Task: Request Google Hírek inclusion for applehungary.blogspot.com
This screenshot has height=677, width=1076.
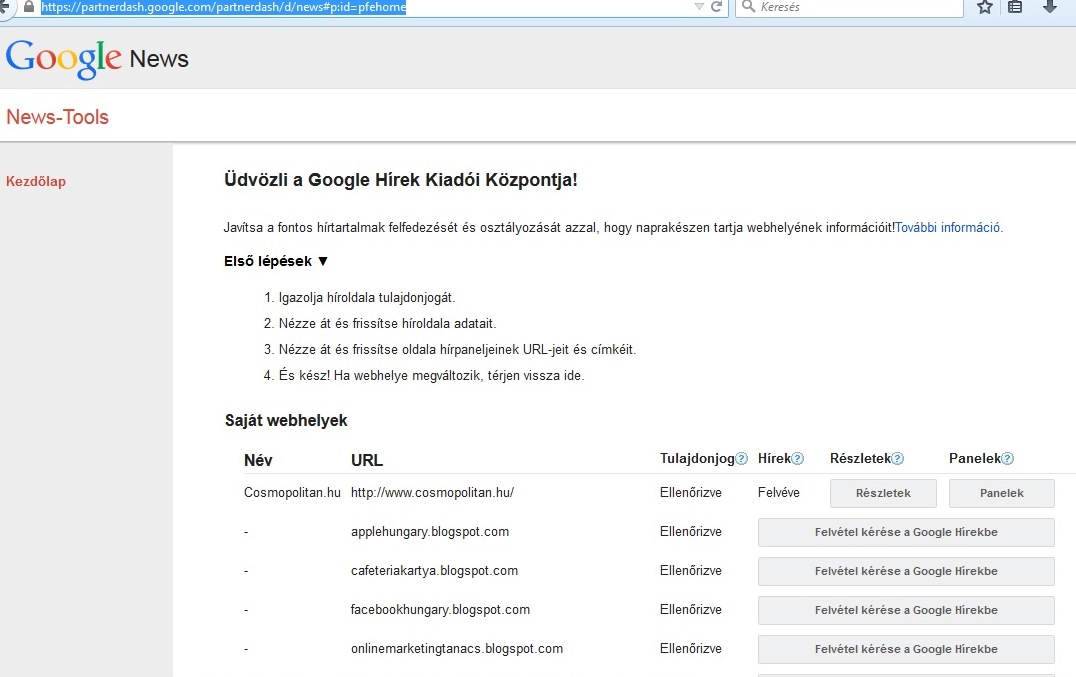Action: tap(906, 532)
